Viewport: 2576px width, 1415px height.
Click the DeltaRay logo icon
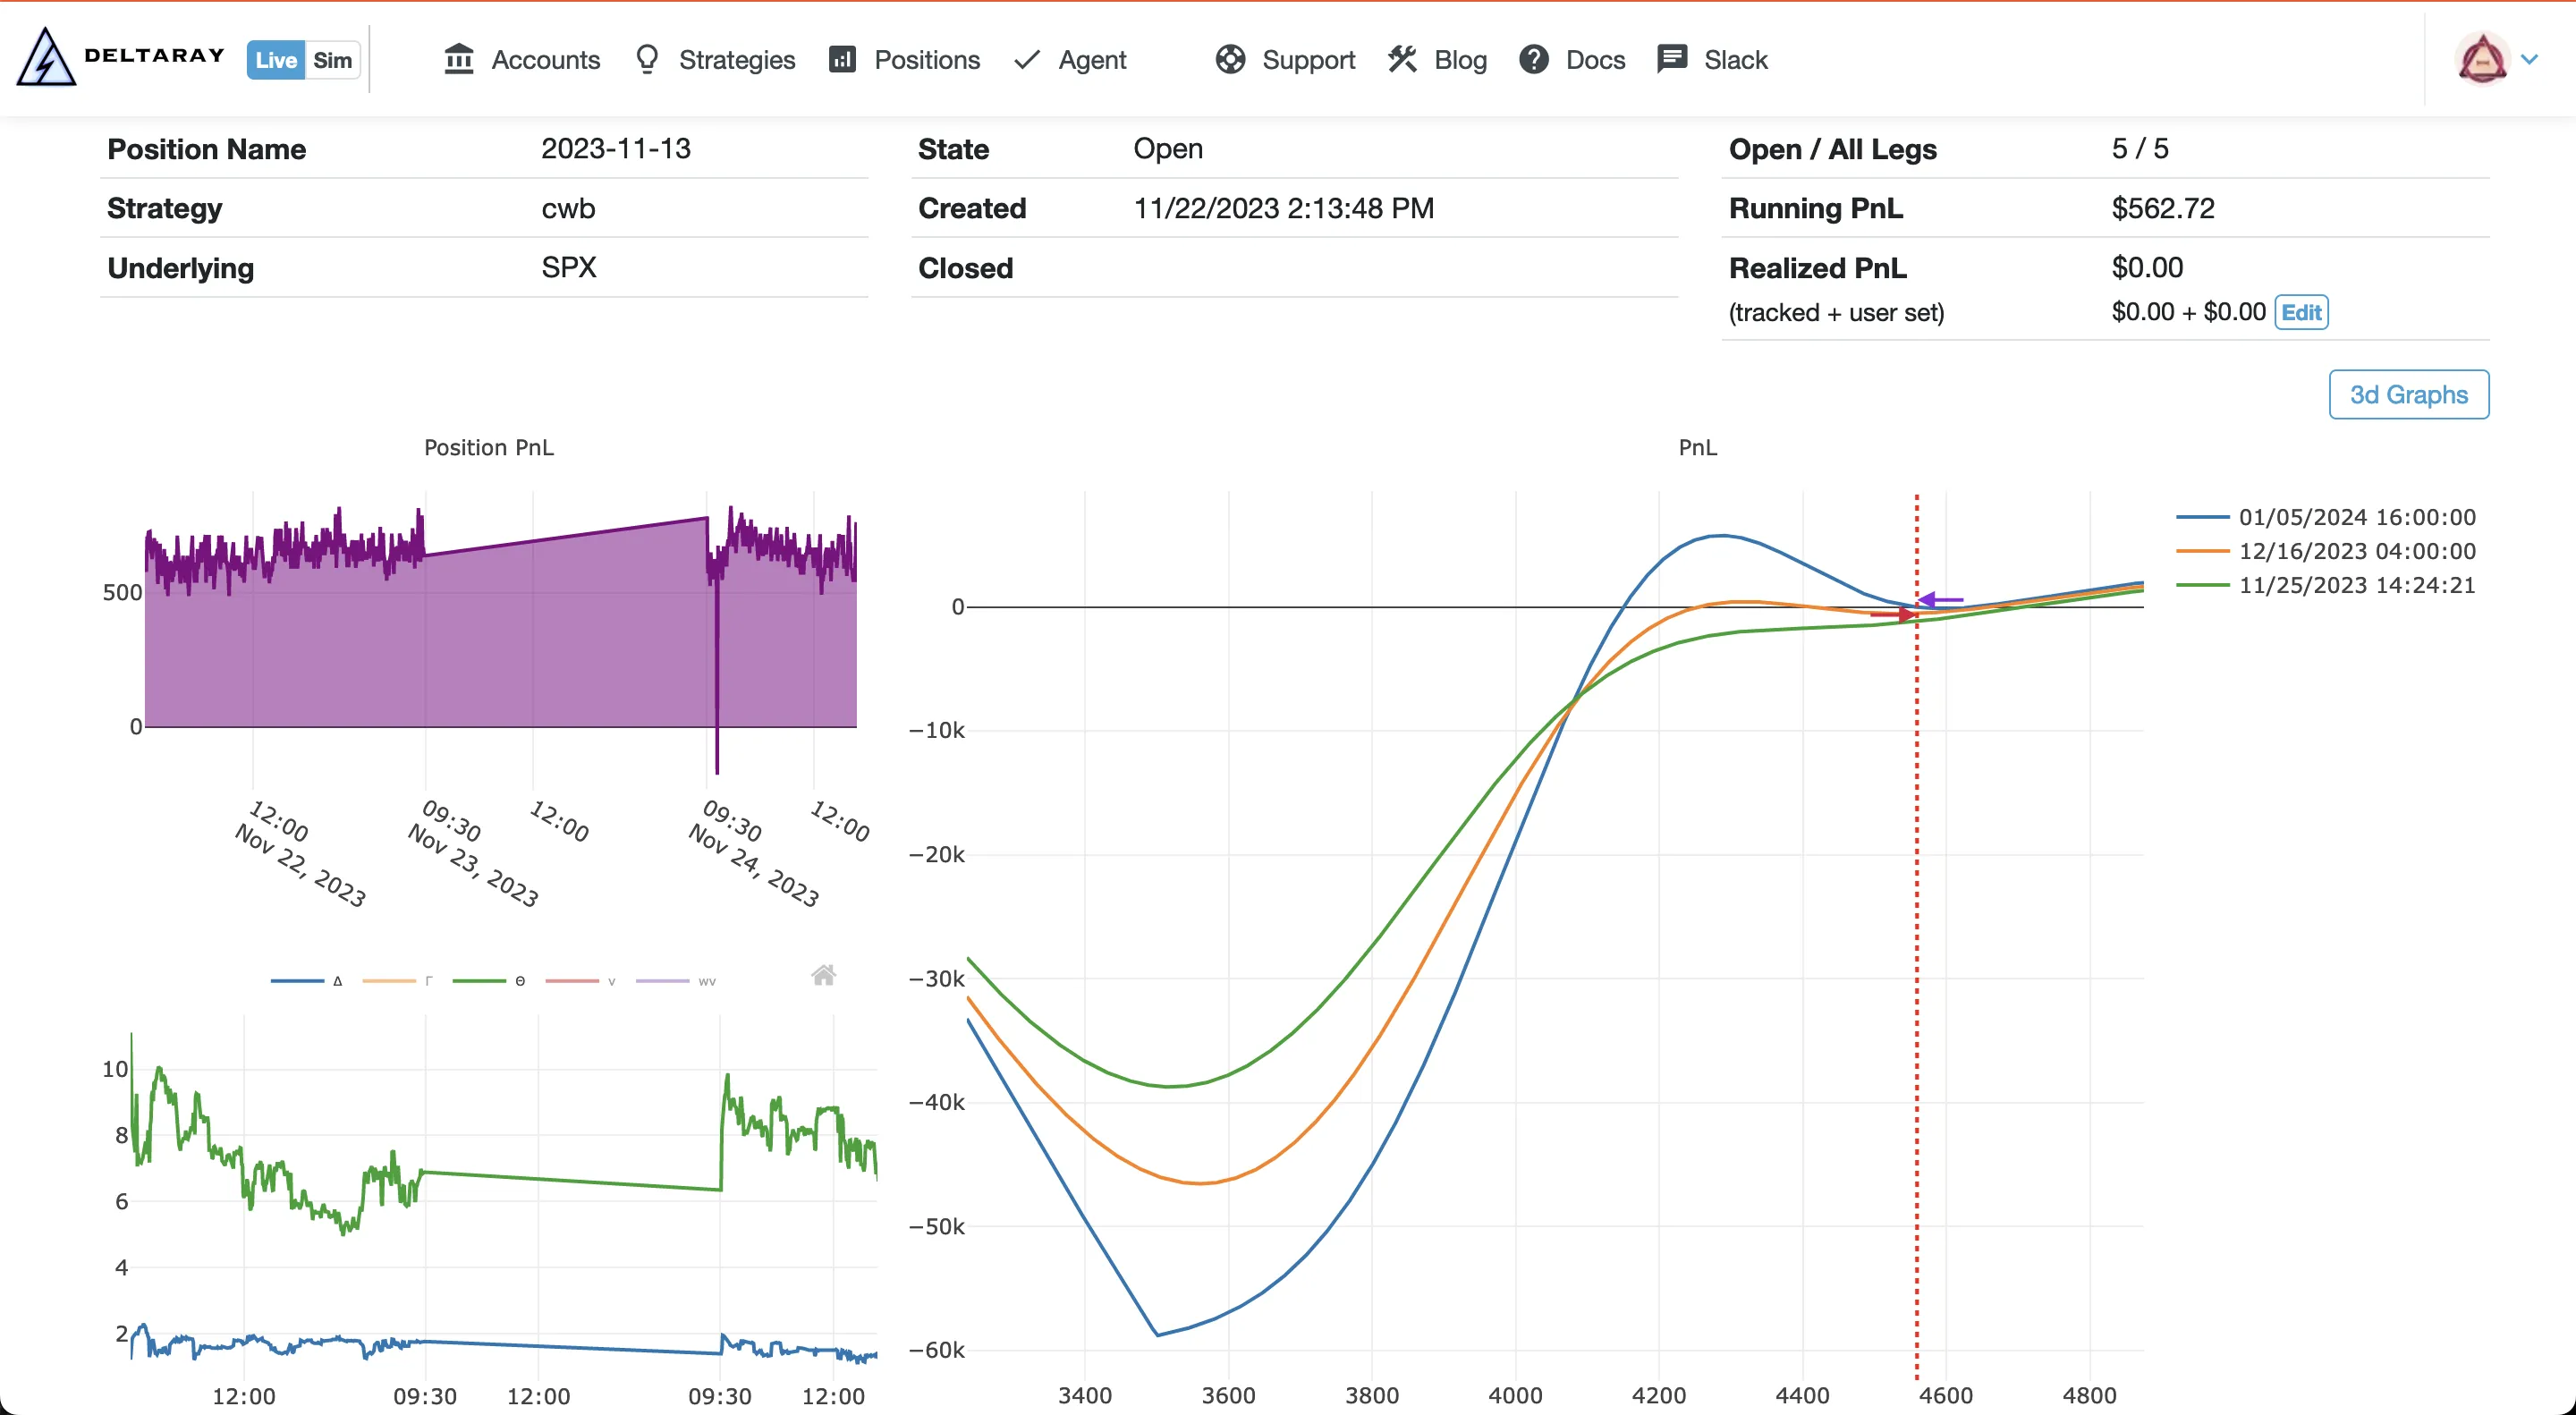click(x=44, y=58)
